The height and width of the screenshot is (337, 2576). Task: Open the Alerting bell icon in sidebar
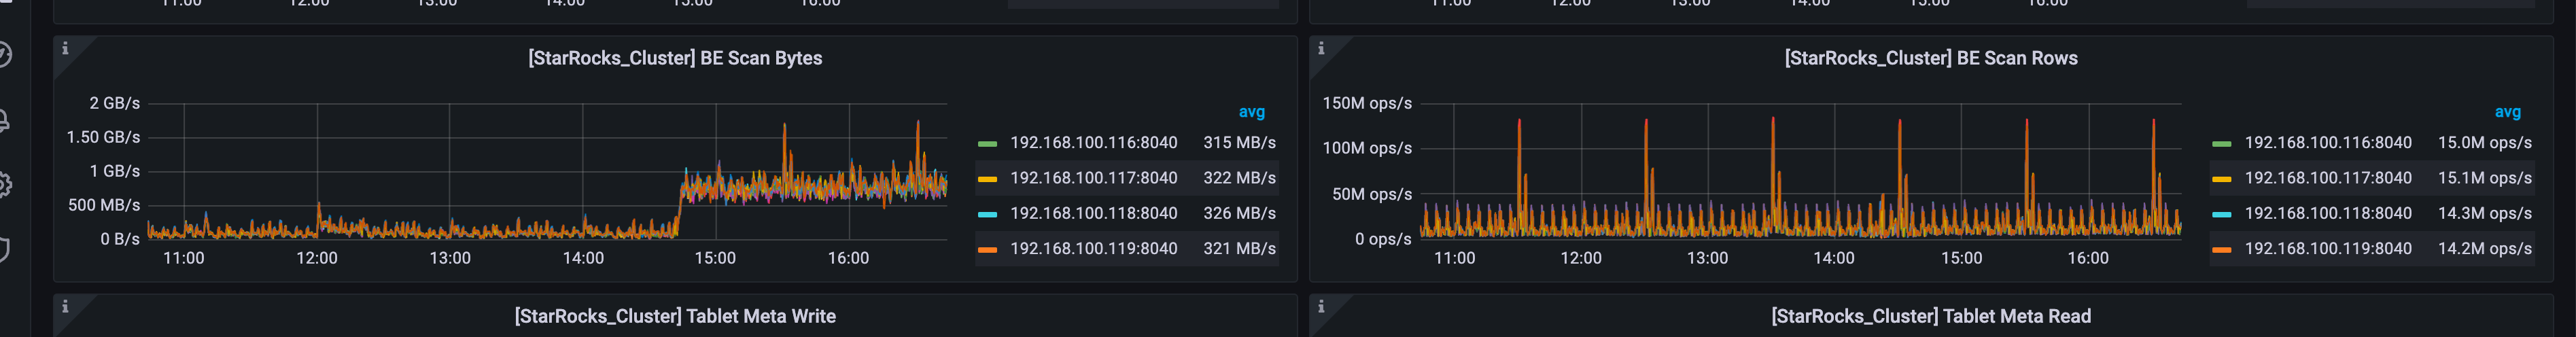[4, 121]
